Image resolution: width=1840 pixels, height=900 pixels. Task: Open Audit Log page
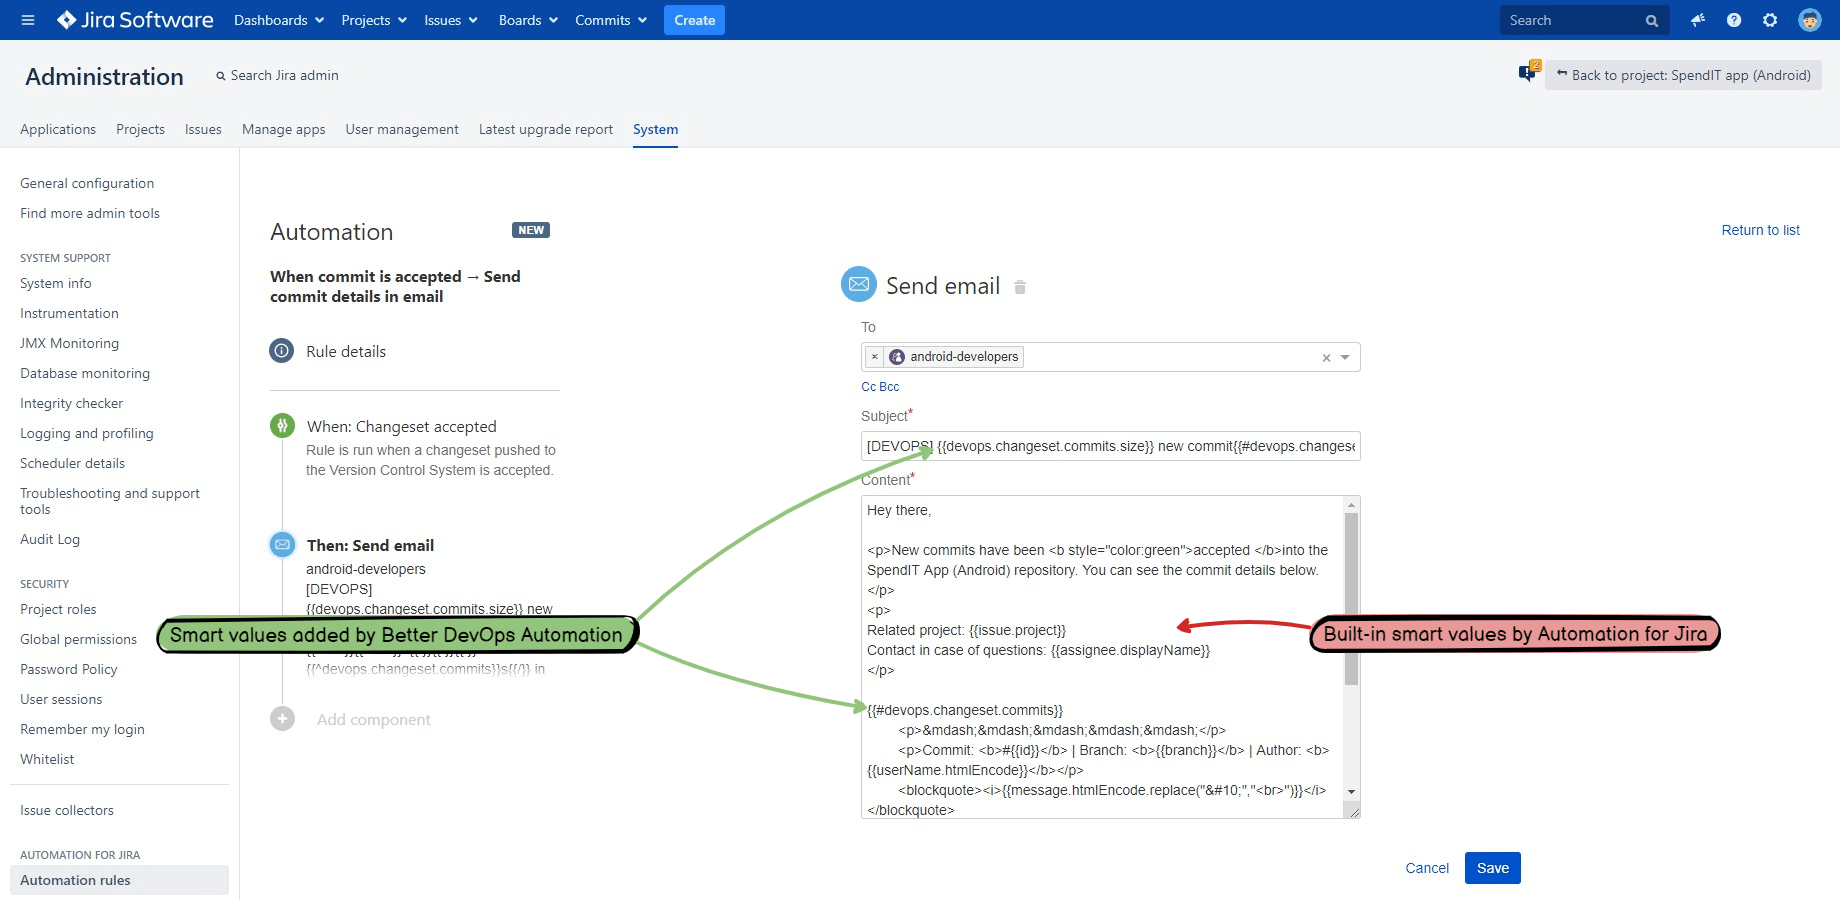coord(50,539)
